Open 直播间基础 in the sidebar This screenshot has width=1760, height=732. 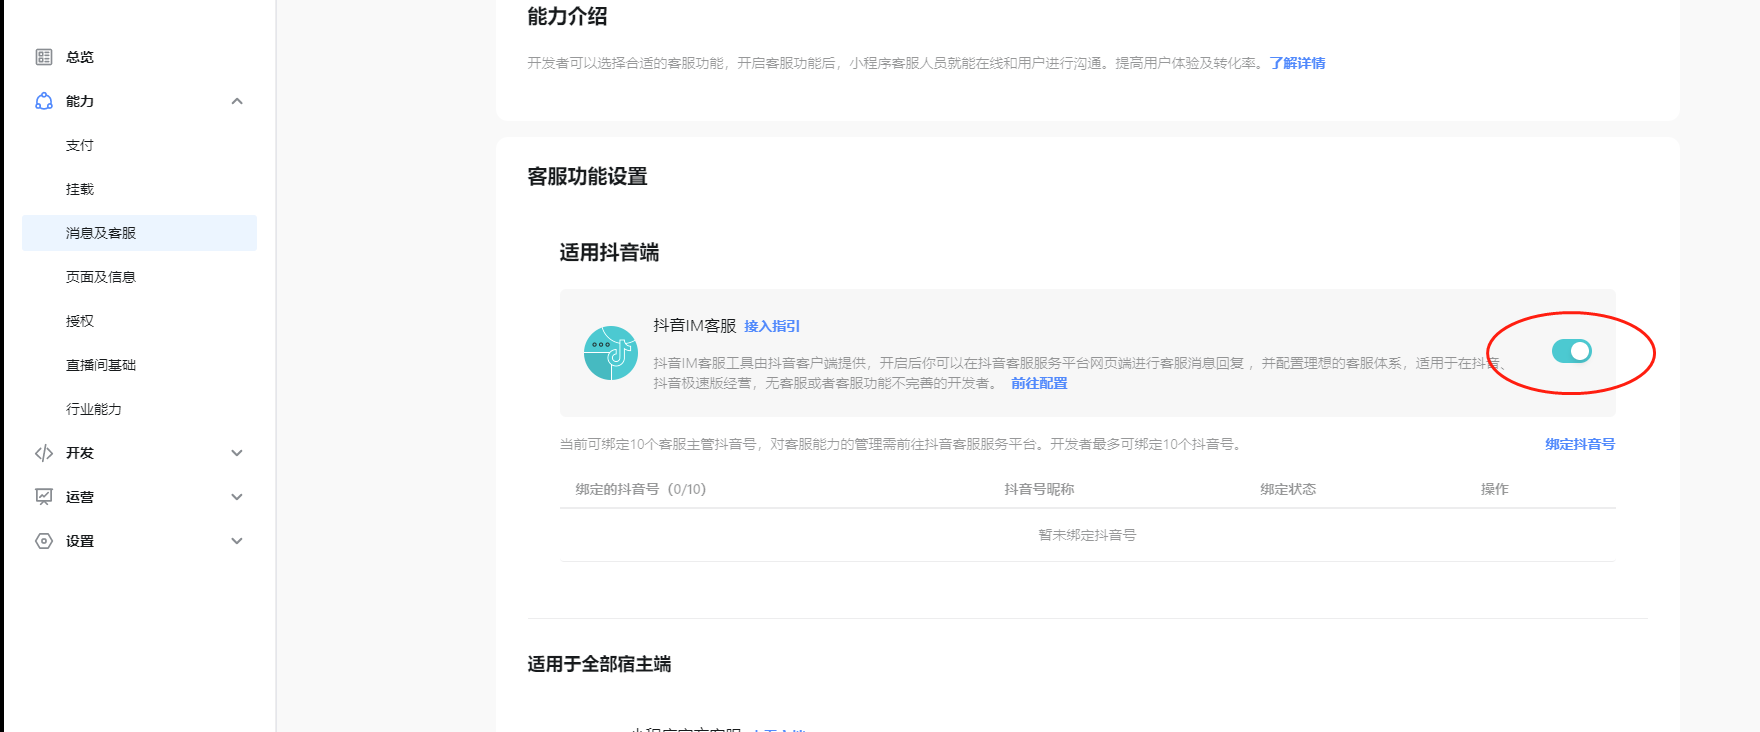[x=101, y=365]
